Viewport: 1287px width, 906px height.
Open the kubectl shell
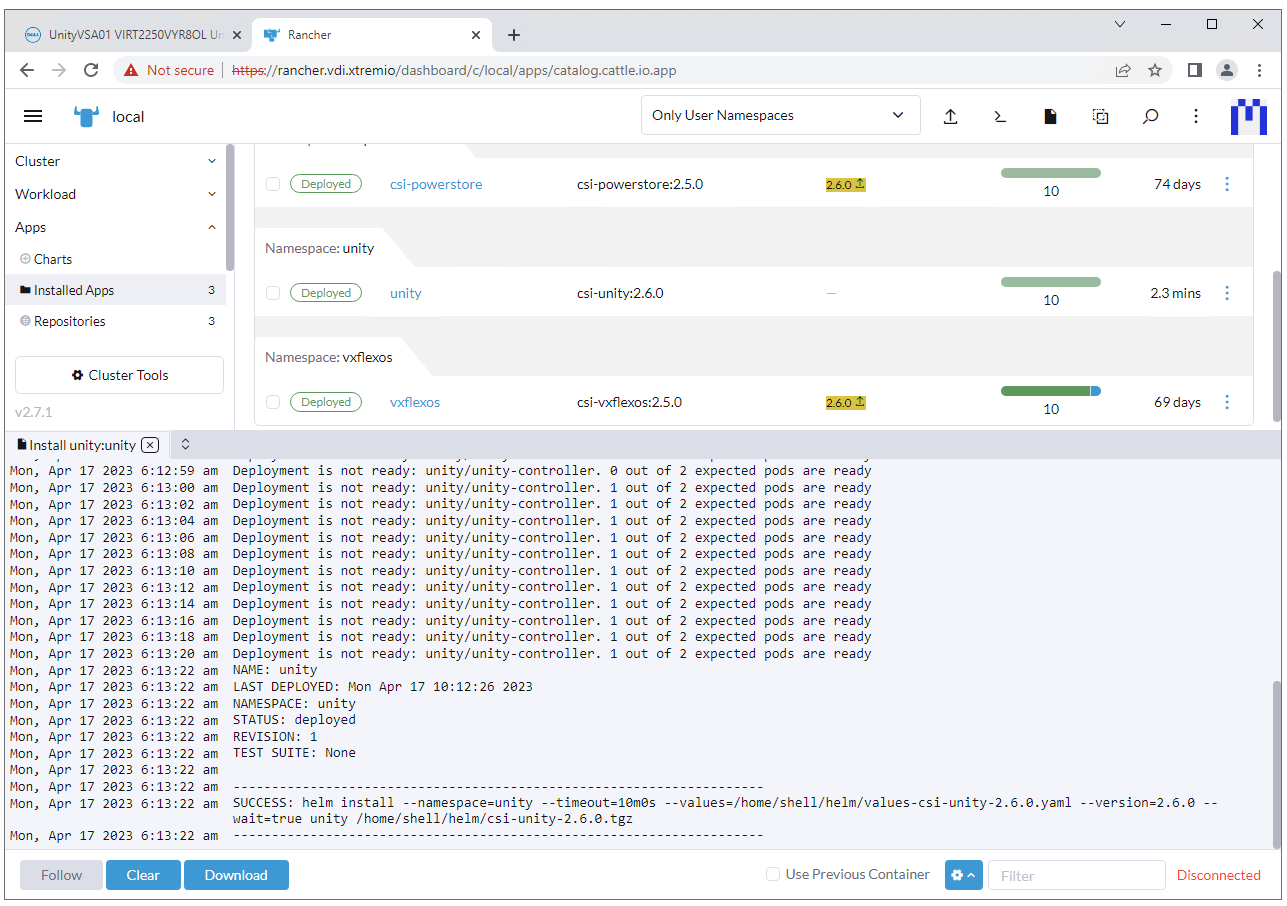999,116
